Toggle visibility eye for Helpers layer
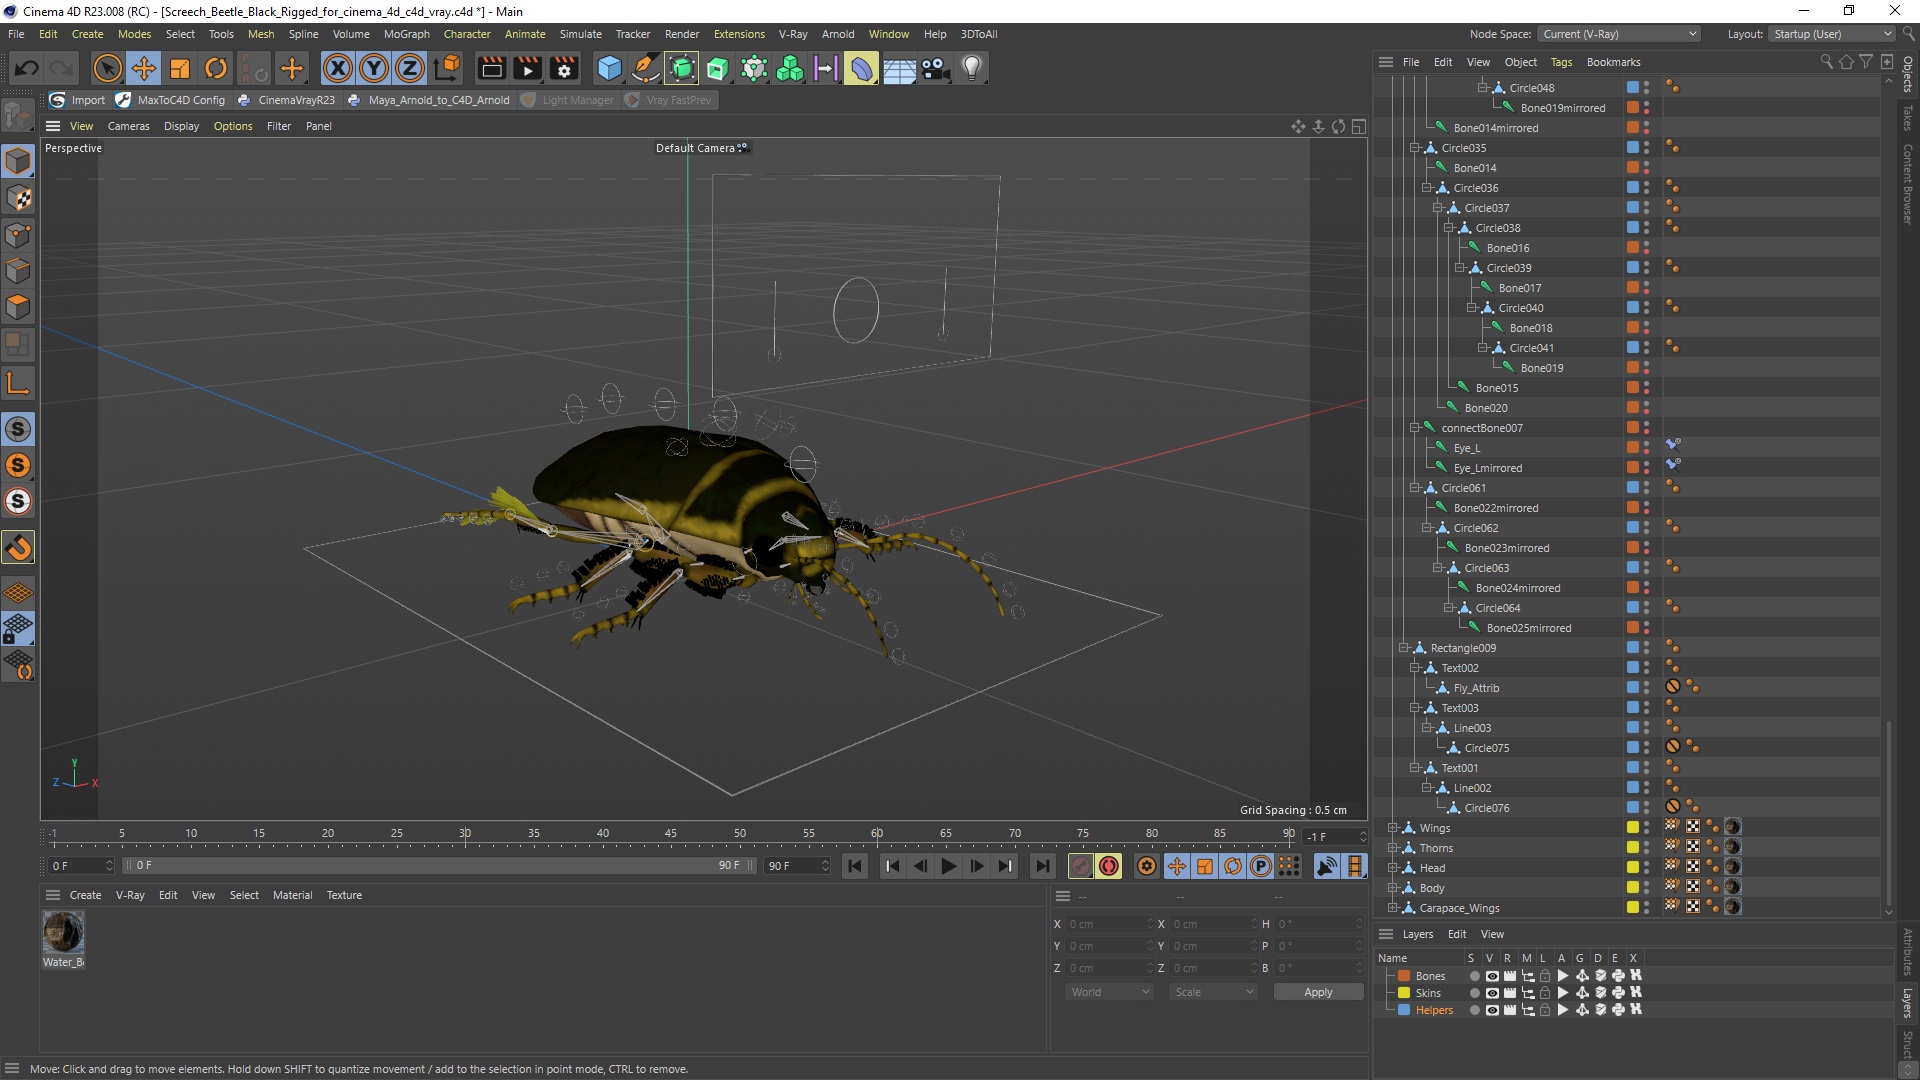 1491,1010
